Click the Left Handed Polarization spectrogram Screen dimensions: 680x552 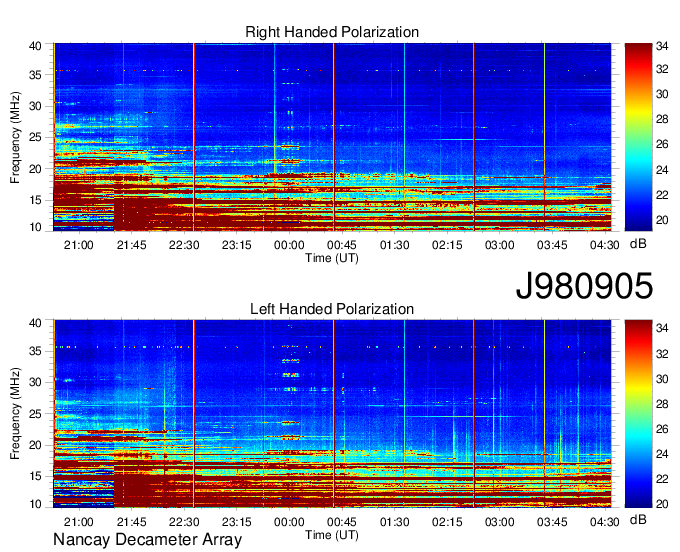tap(332, 414)
